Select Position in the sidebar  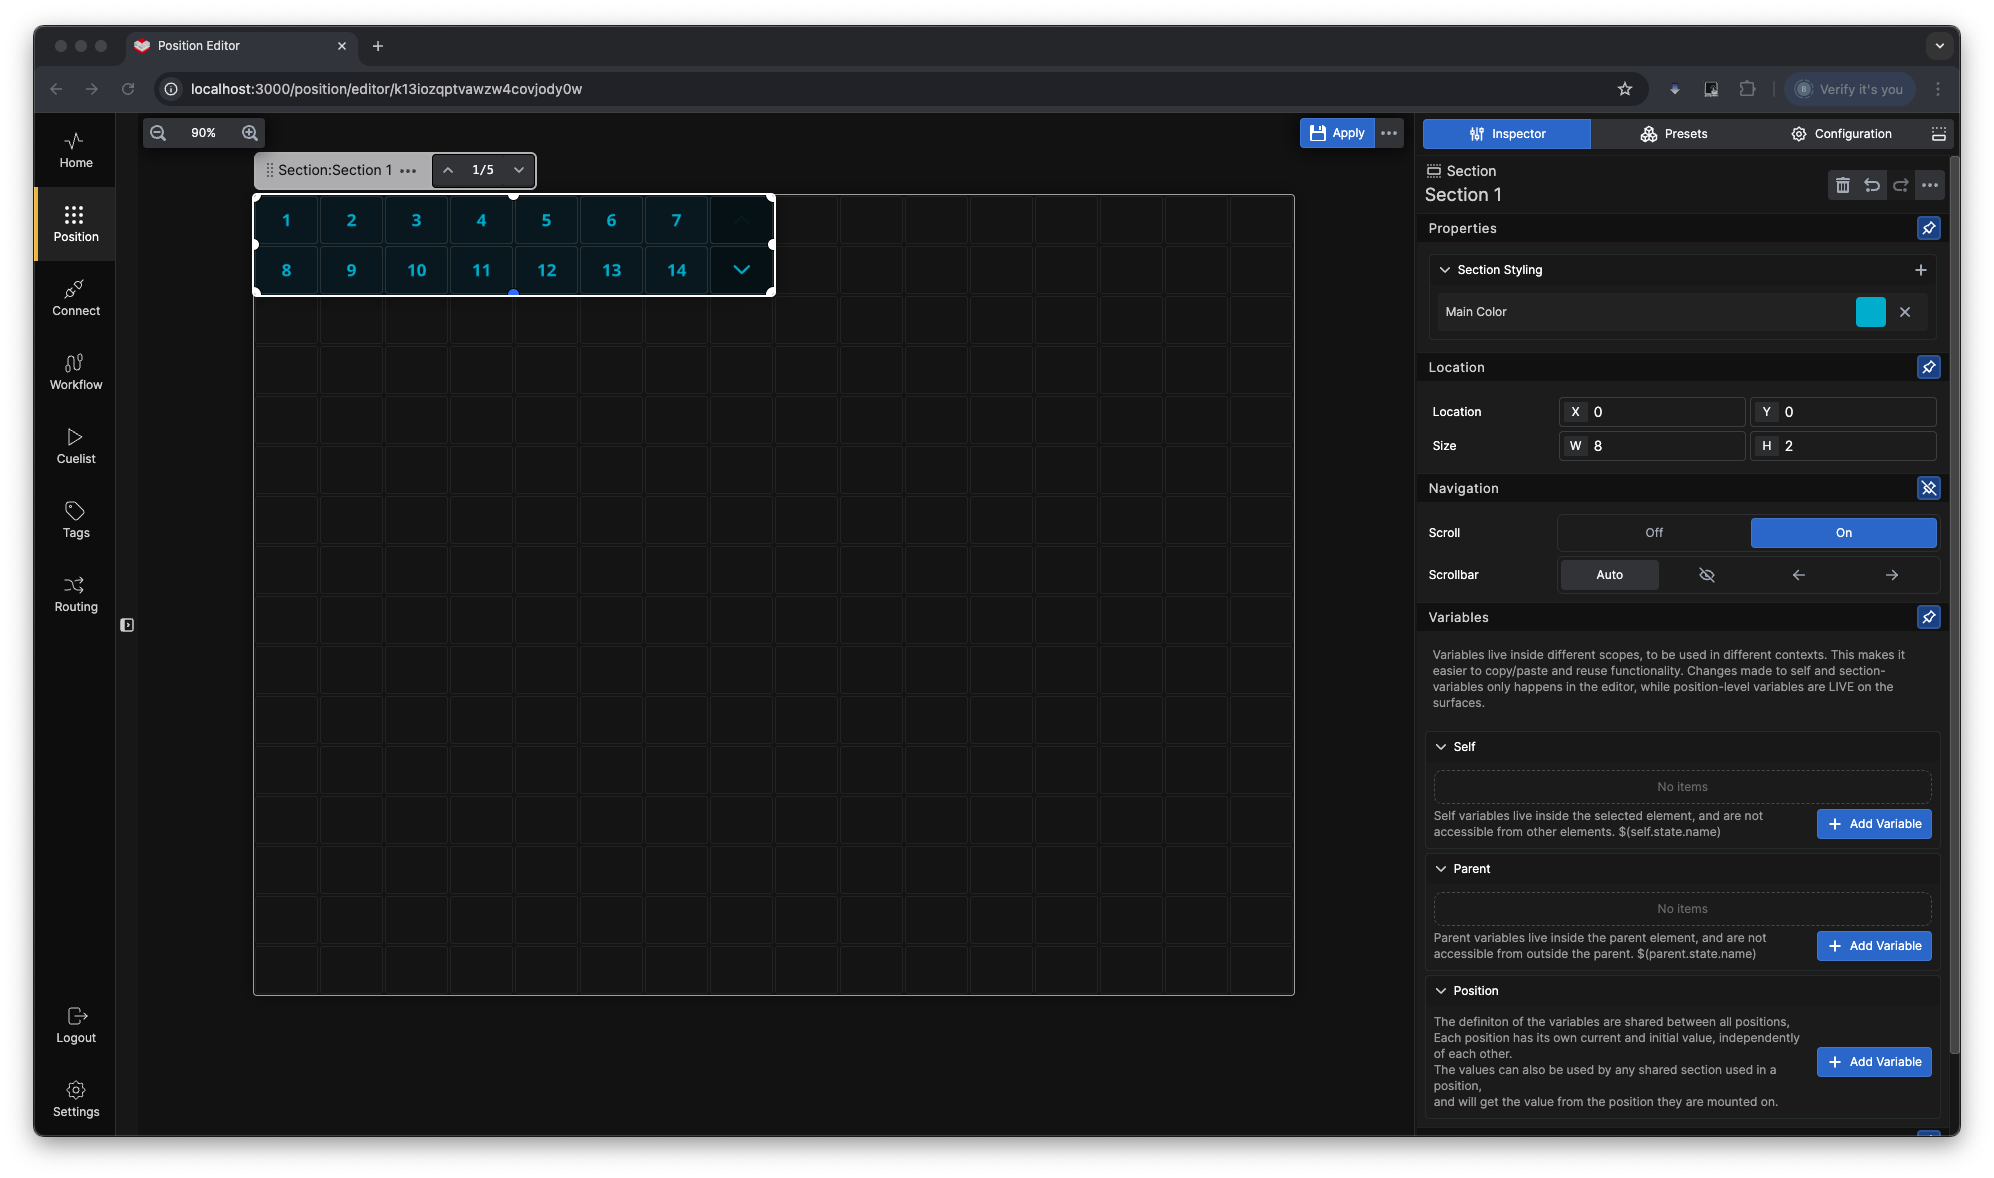coord(75,224)
